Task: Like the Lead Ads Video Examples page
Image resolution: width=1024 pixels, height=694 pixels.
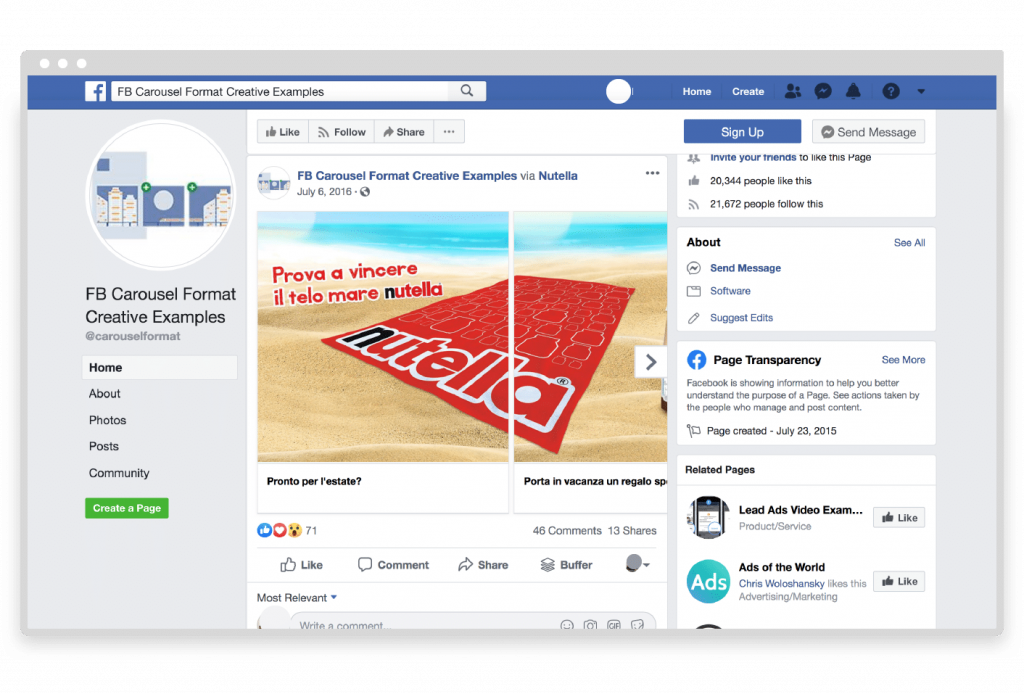Action: 898,517
